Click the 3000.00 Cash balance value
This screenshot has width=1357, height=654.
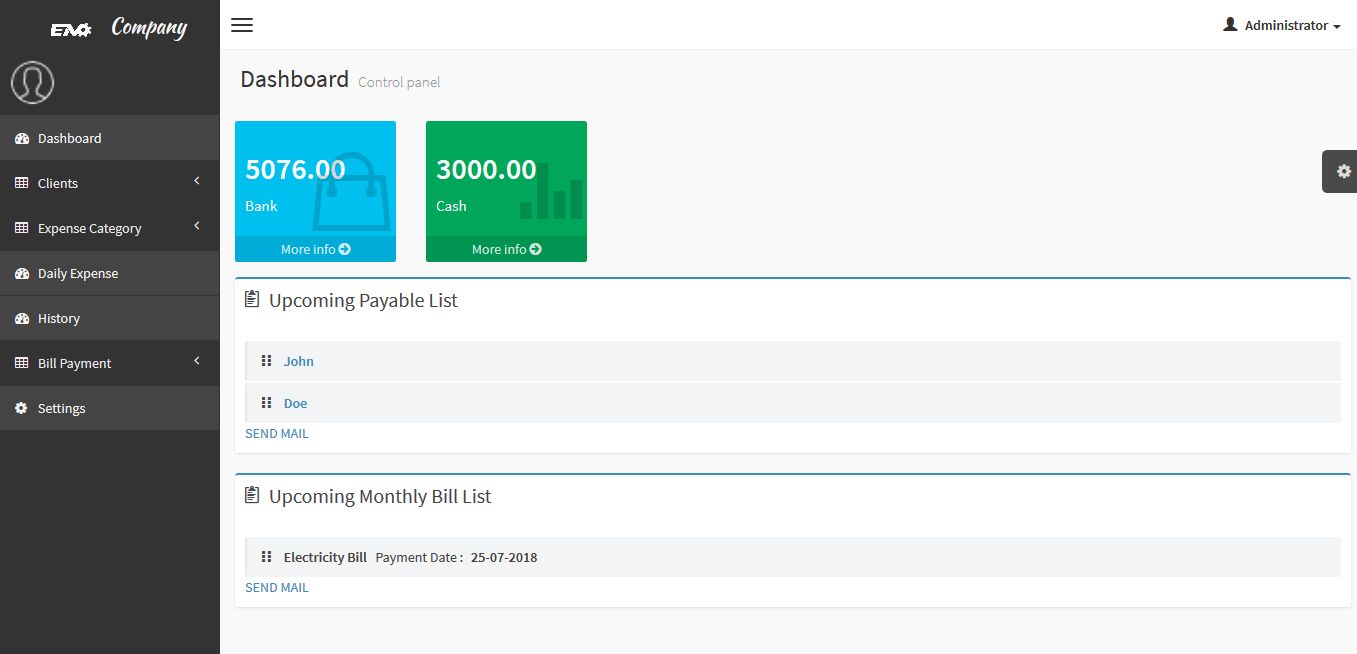(486, 170)
